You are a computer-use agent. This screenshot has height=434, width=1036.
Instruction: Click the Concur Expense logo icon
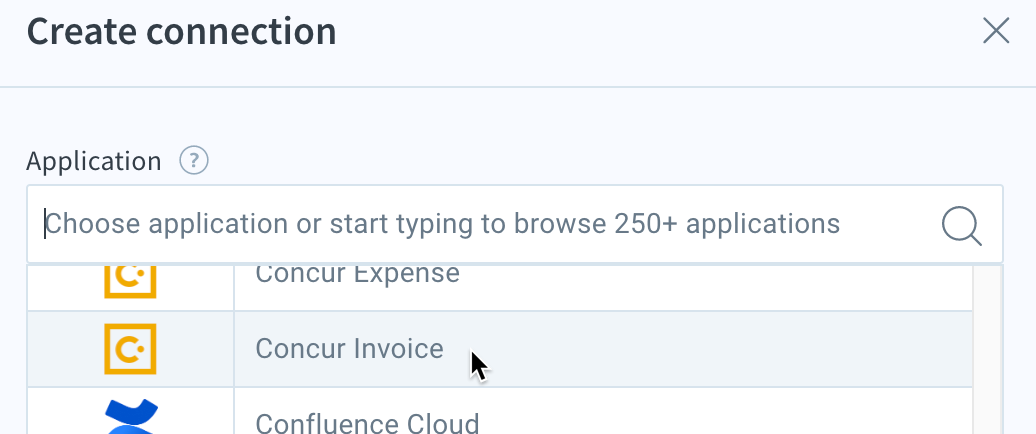pos(130,281)
